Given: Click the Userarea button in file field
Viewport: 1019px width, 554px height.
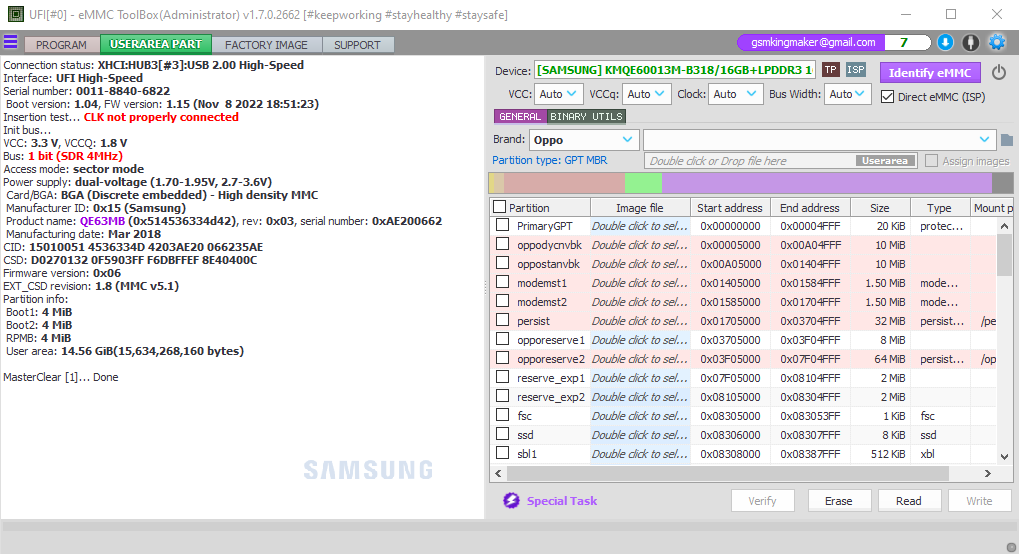Looking at the screenshot, I should pyautogui.click(x=885, y=161).
